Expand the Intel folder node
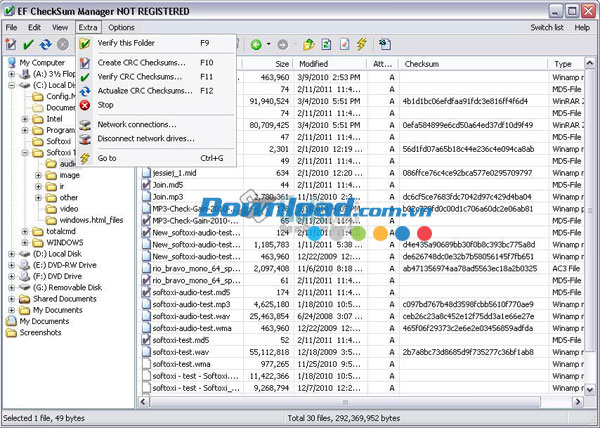The width and height of the screenshot is (600, 428). pyautogui.click(x=25, y=119)
